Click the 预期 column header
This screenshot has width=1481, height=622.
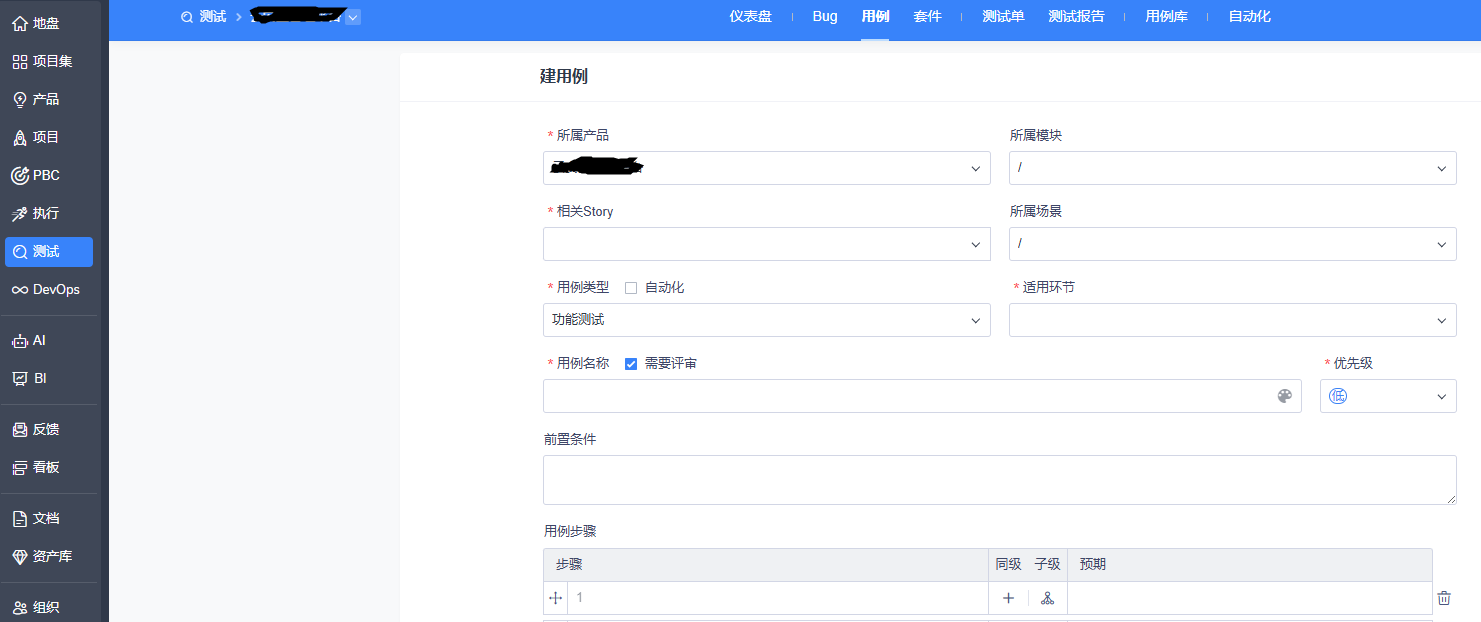[1093, 565]
